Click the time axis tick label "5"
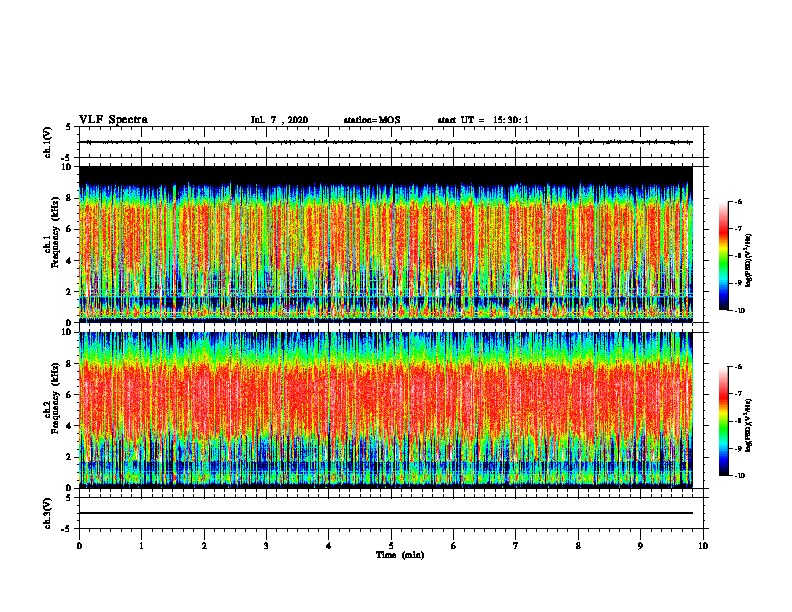 pyautogui.click(x=391, y=546)
